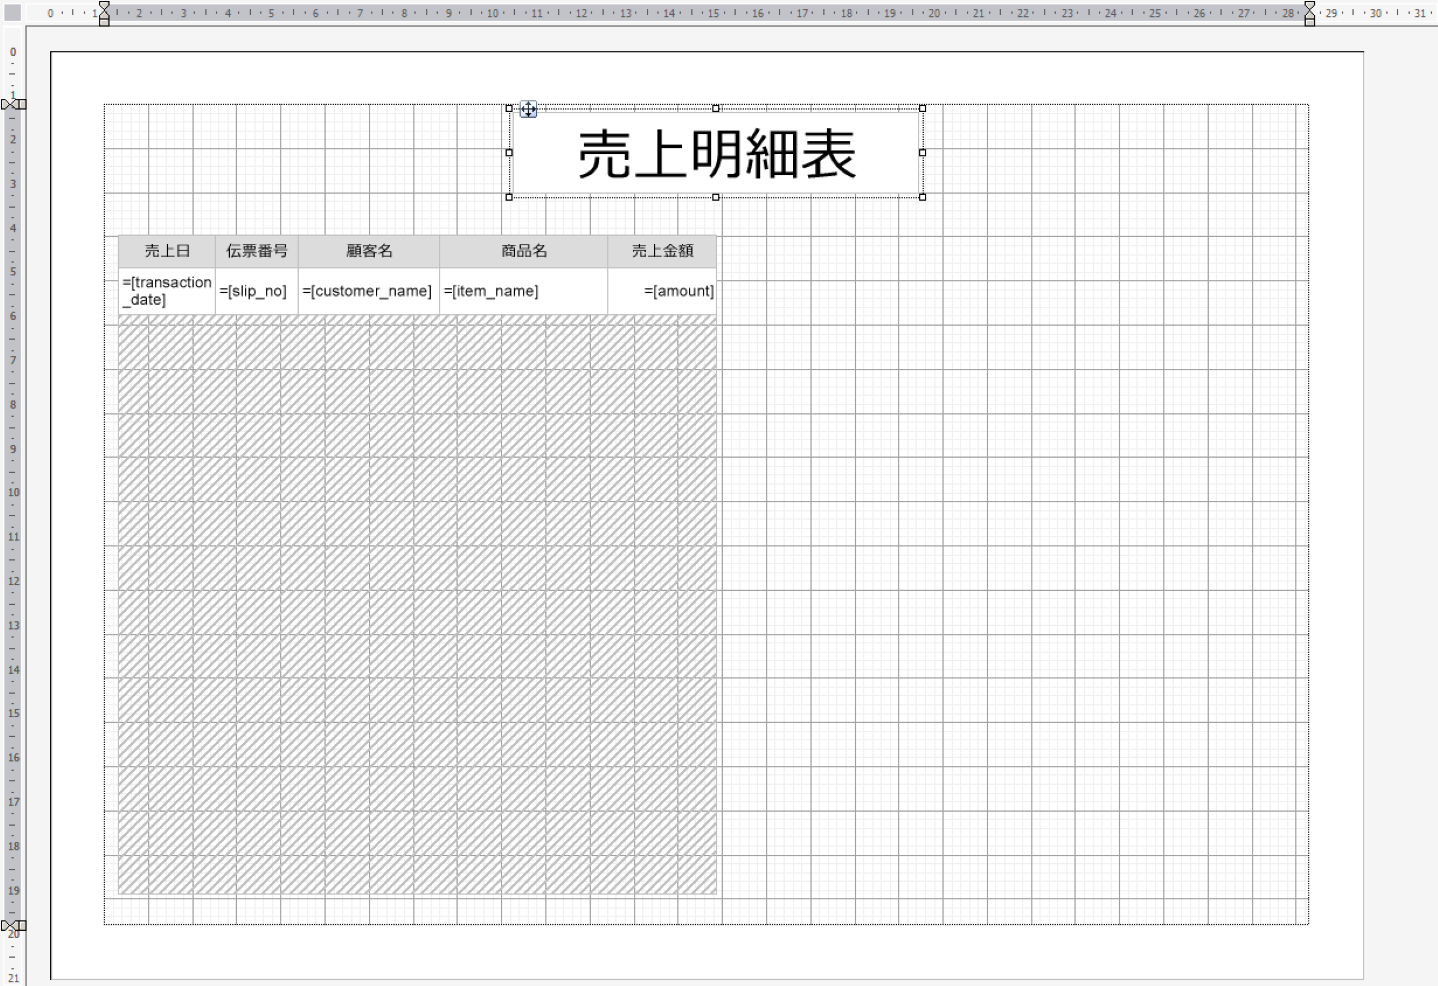Click the title box's bottom-center resize handle
The height and width of the screenshot is (986, 1438).
pos(716,197)
